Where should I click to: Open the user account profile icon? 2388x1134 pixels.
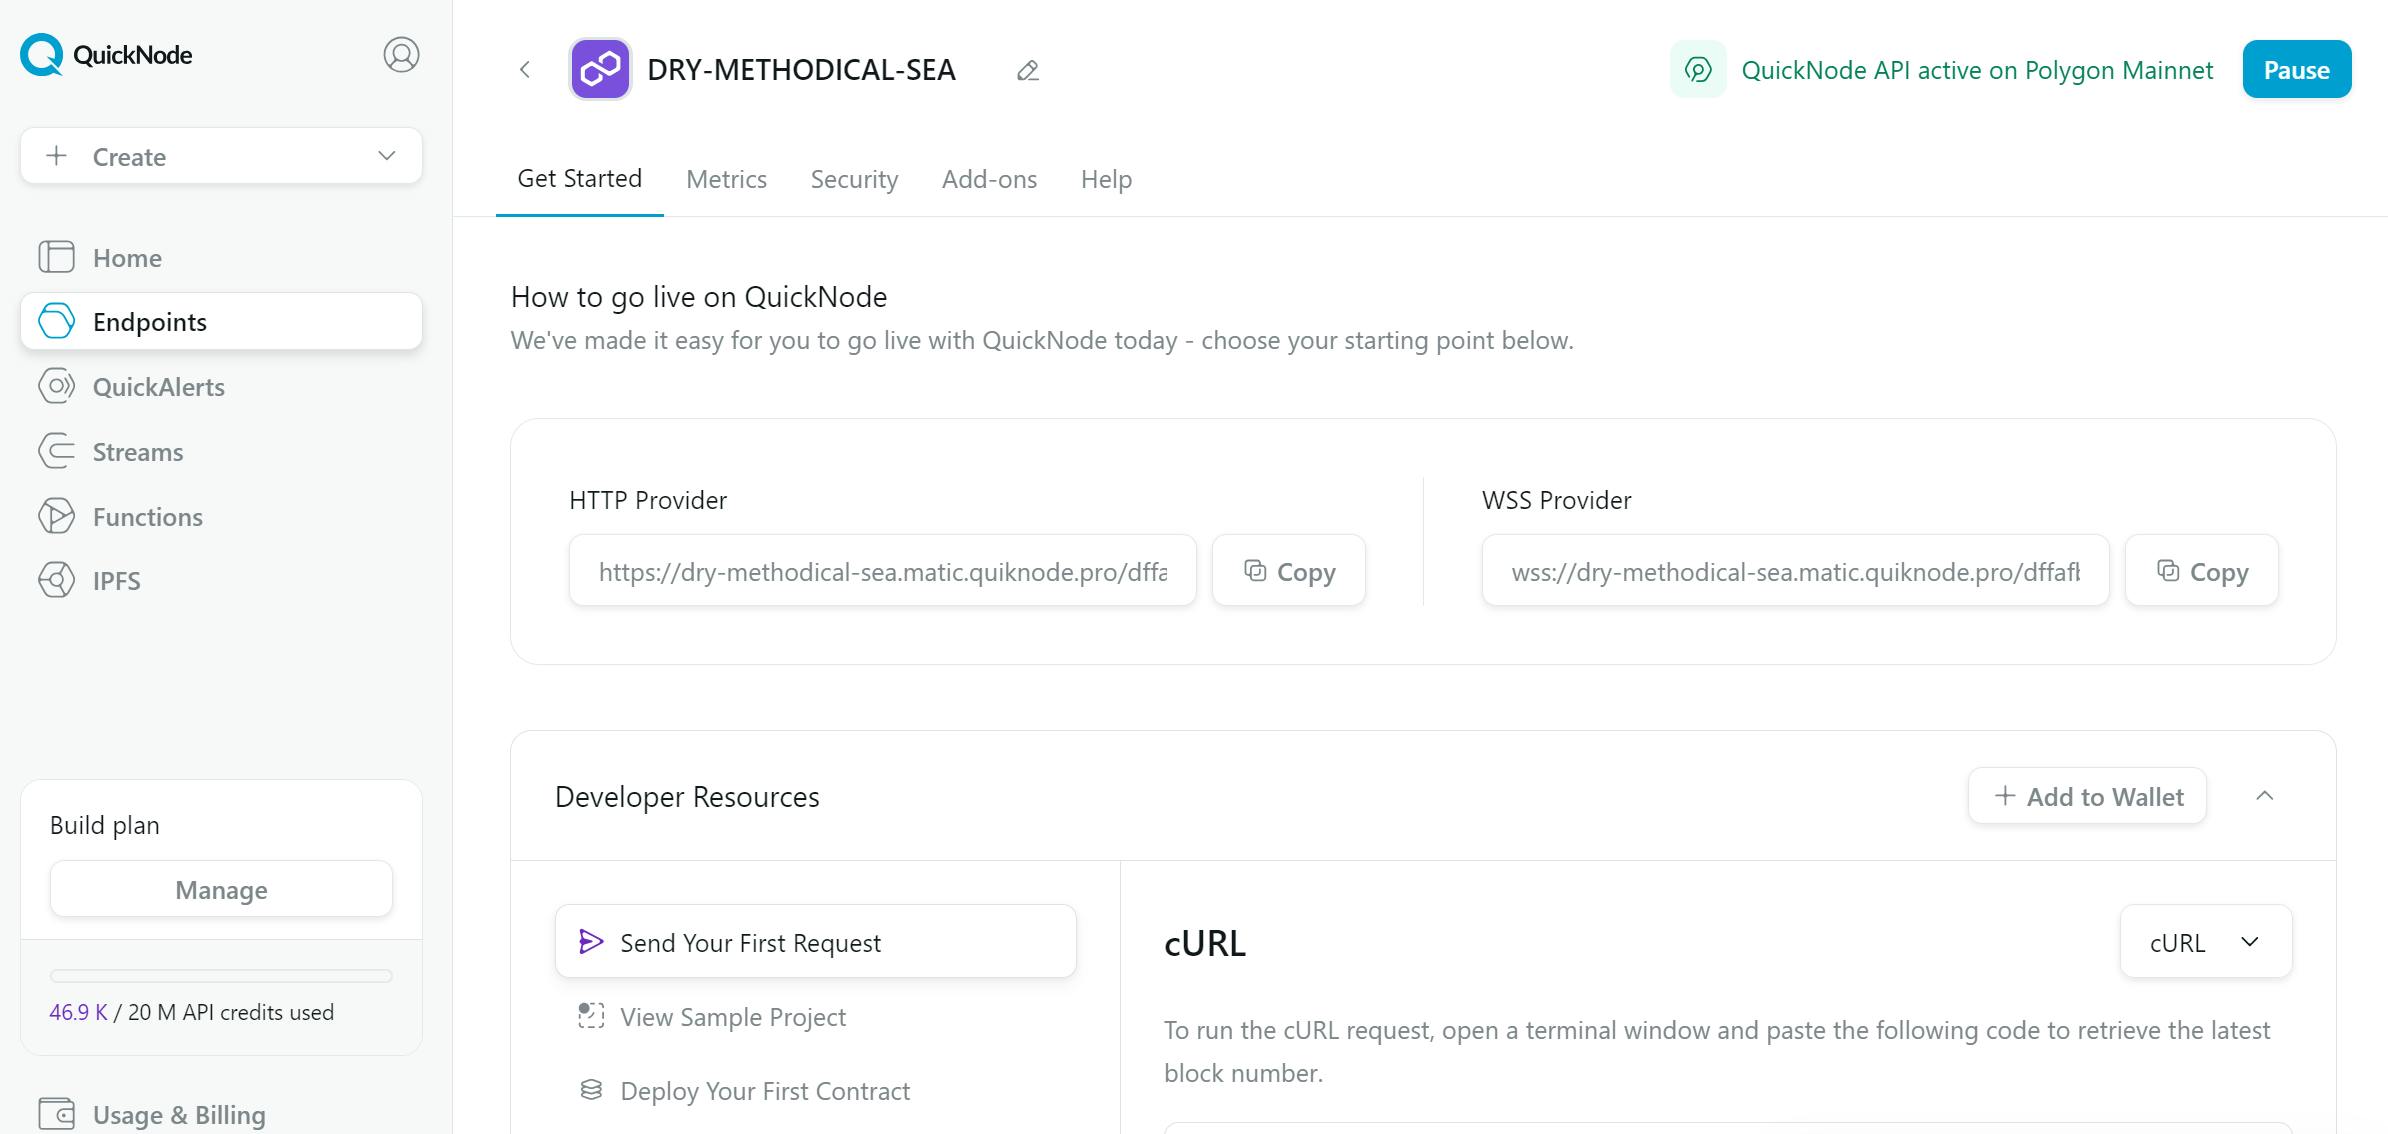pyautogui.click(x=401, y=55)
